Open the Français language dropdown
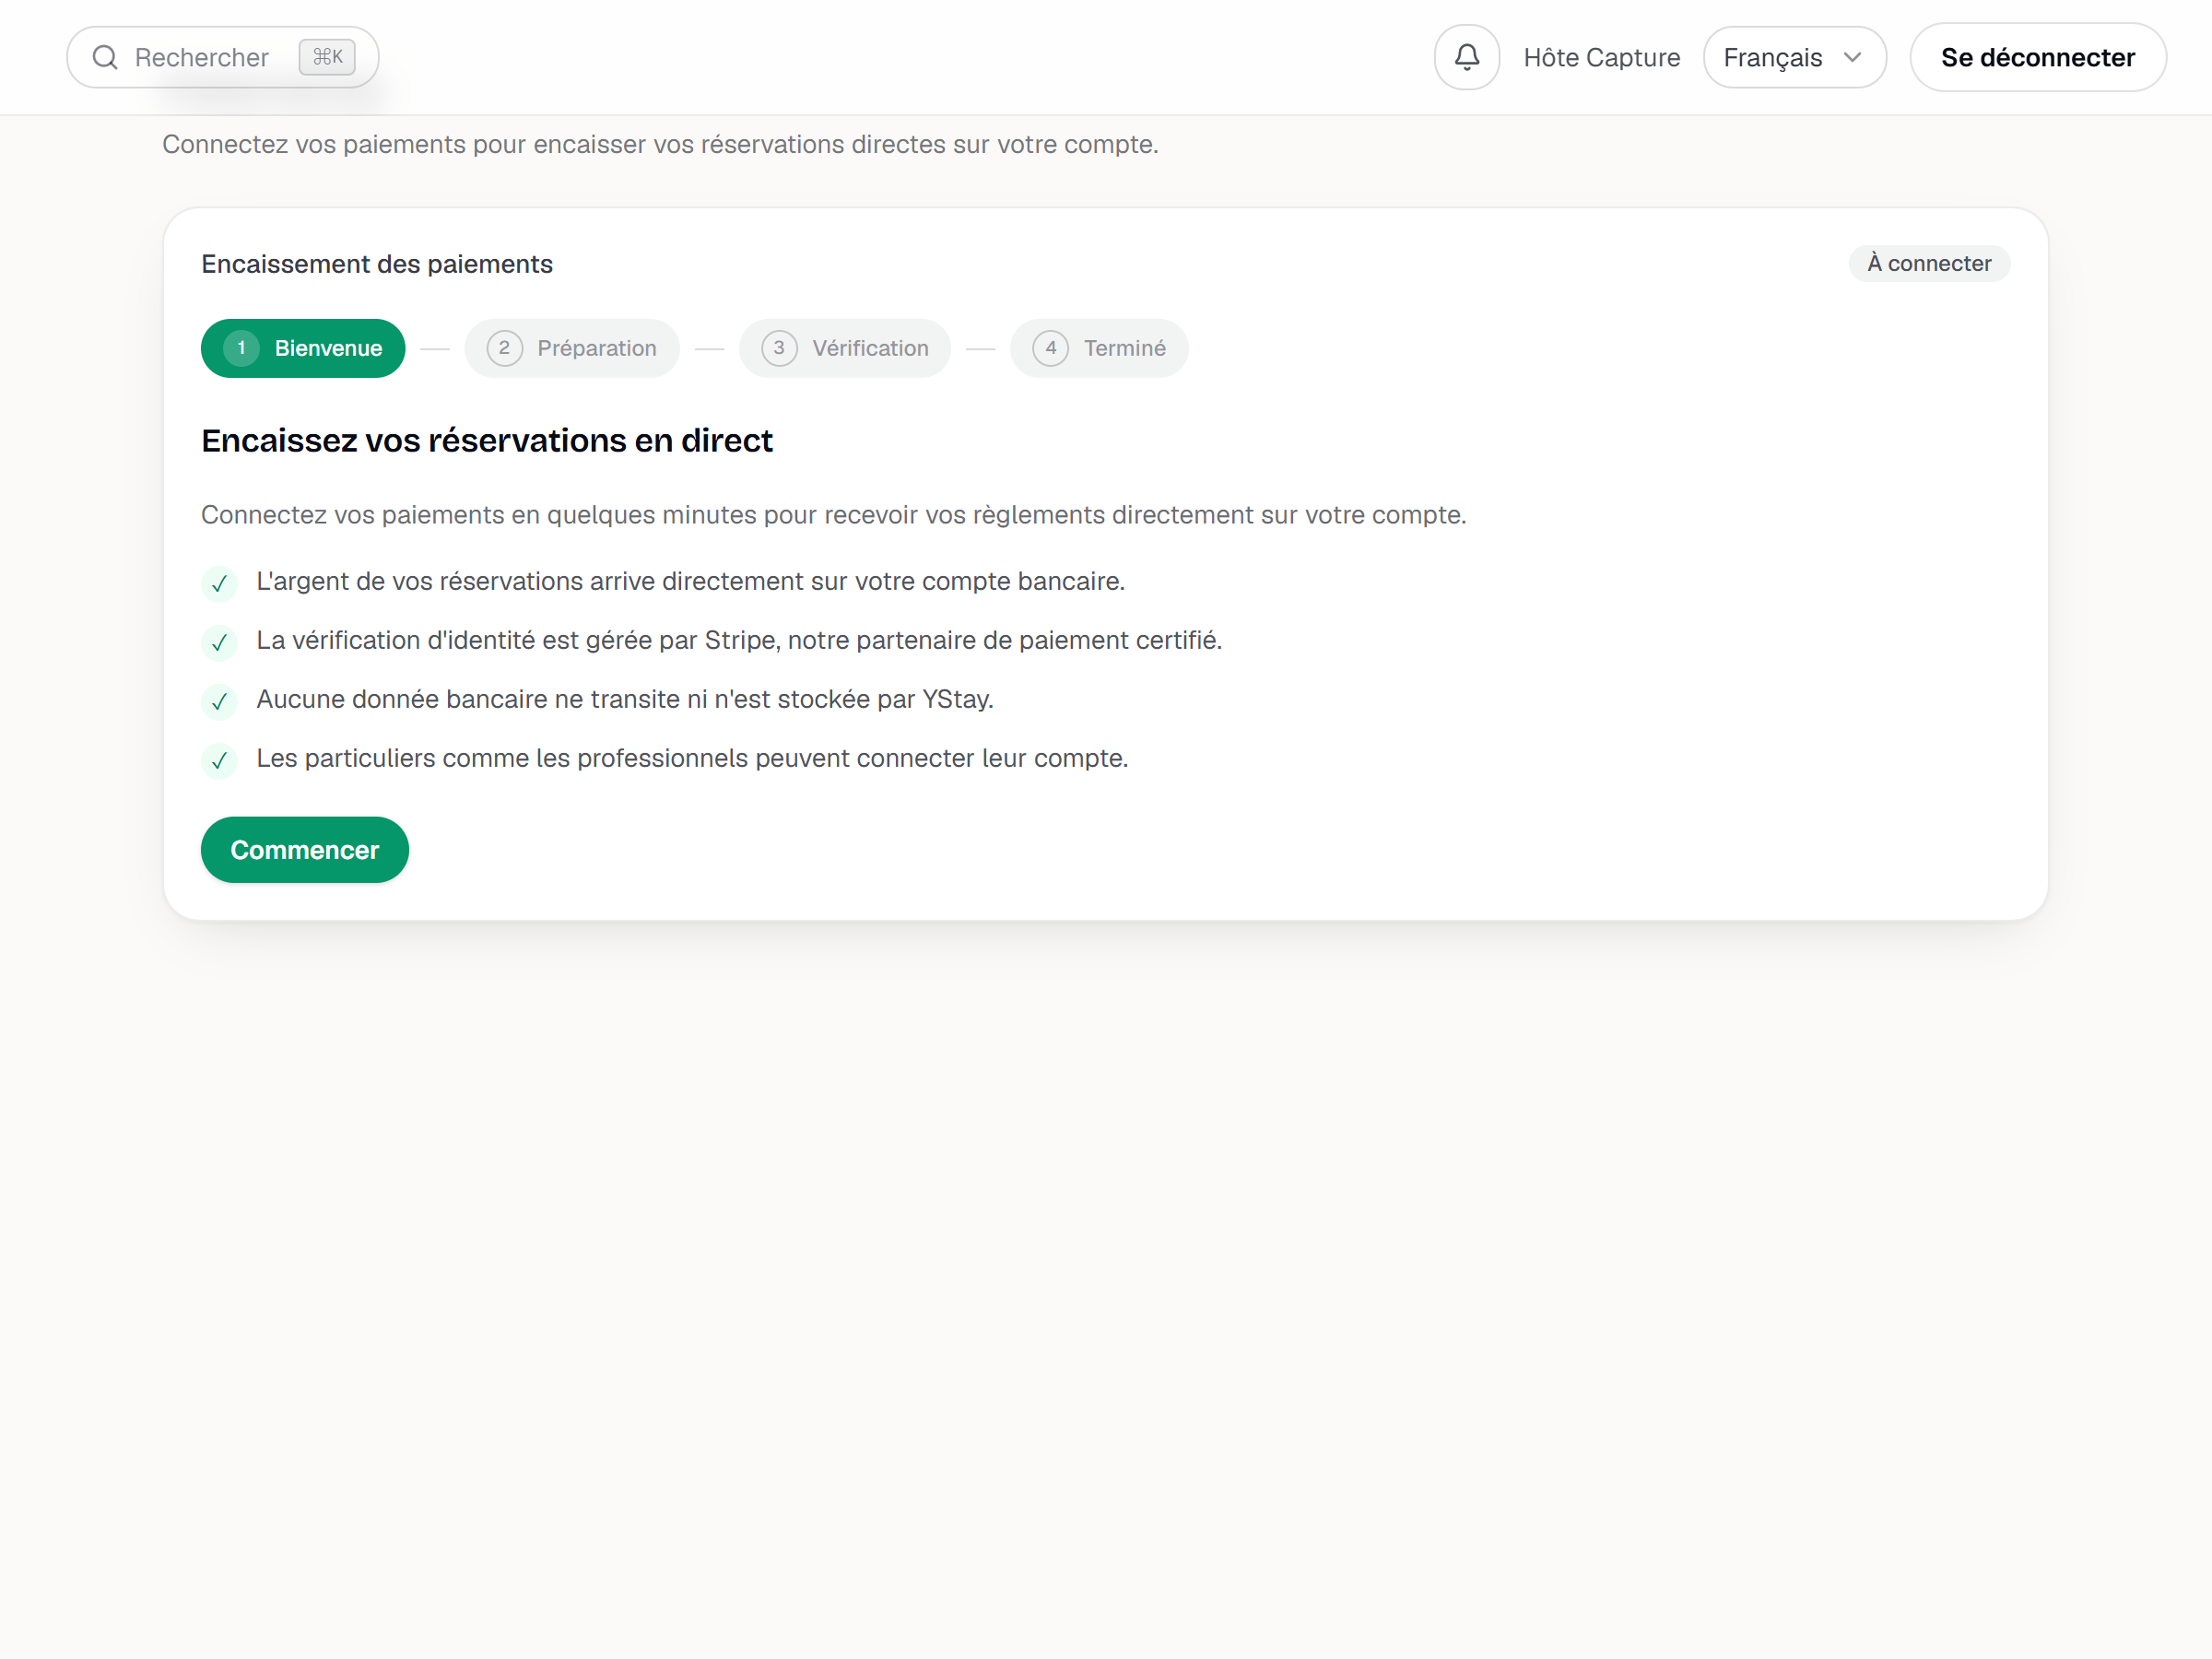Viewport: 2212px width, 1659px height. [1794, 57]
